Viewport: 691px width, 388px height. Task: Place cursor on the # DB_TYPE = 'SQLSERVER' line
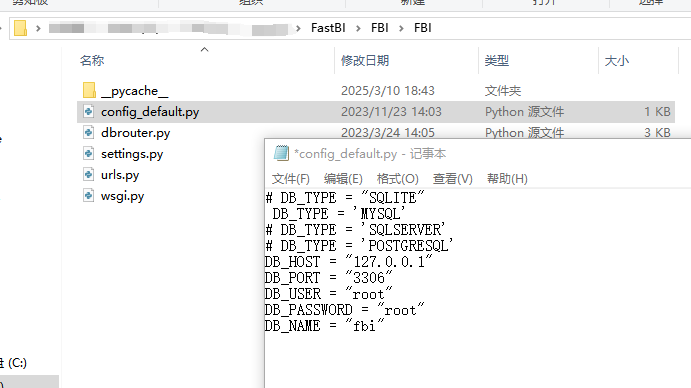pyautogui.click(x=355, y=230)
